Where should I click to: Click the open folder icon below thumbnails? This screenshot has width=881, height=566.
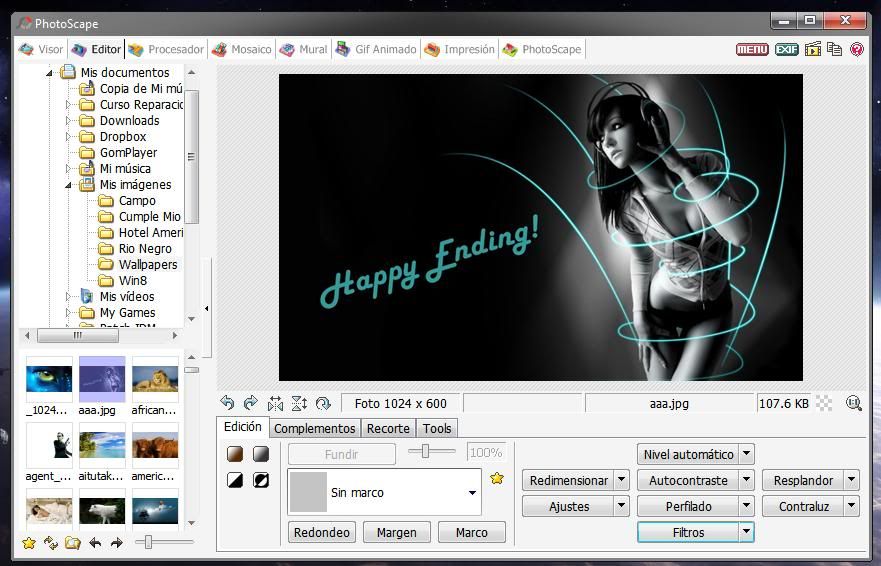tap(72, 543)
